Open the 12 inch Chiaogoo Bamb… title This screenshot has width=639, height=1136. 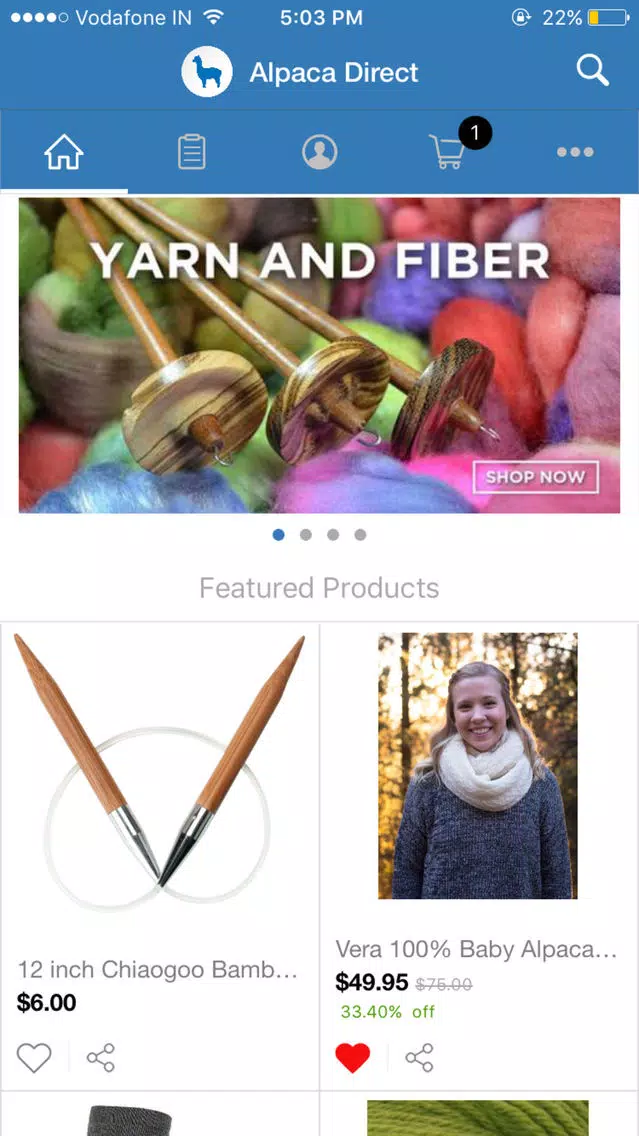tap(157, 969)
